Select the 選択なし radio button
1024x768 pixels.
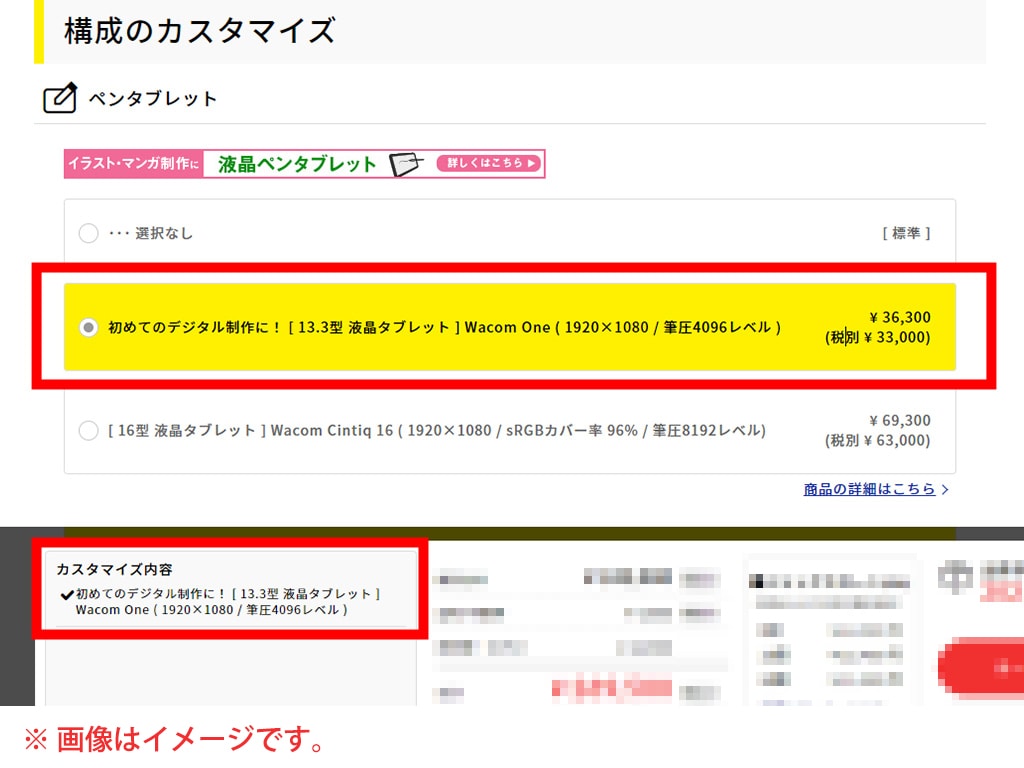88,233
